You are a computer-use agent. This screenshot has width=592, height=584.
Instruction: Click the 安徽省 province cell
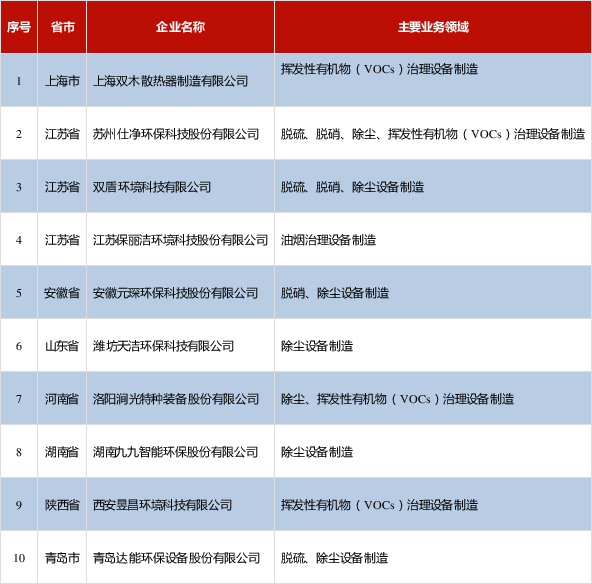62,293
